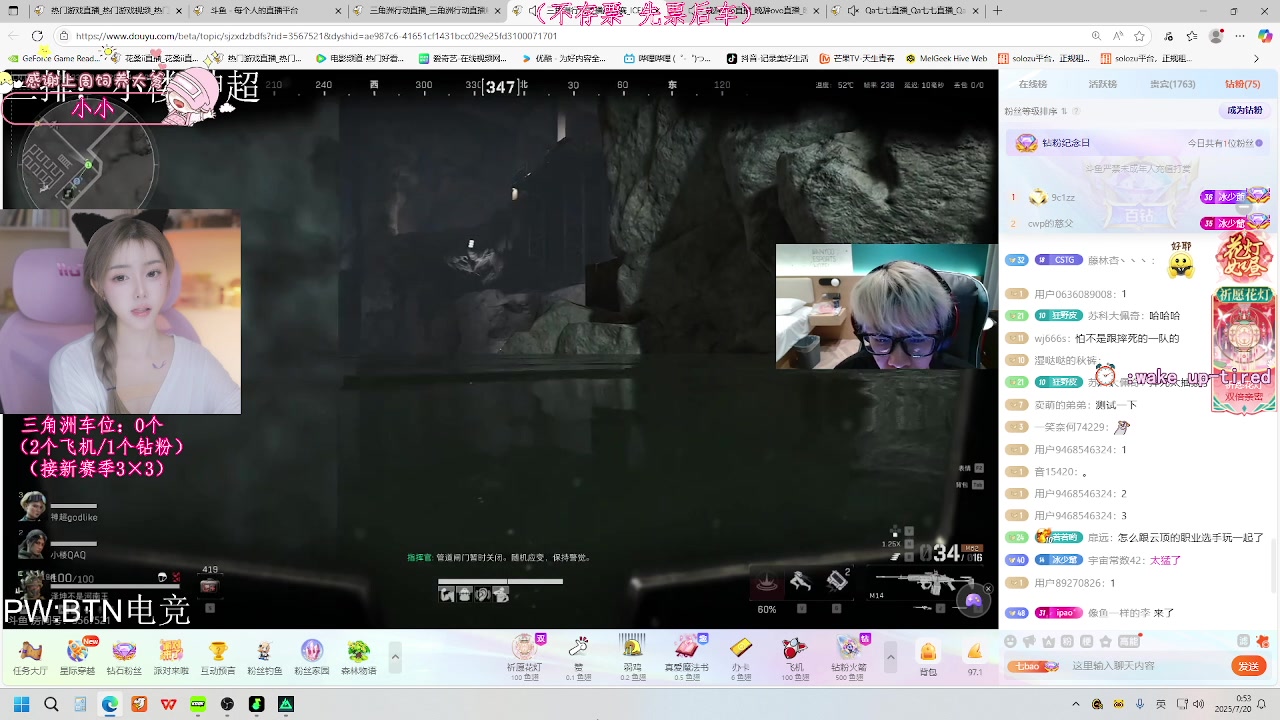Click the 成为钻粉 button
The width and height of the screenshot is (1280, 720).
pos(1245,111)
